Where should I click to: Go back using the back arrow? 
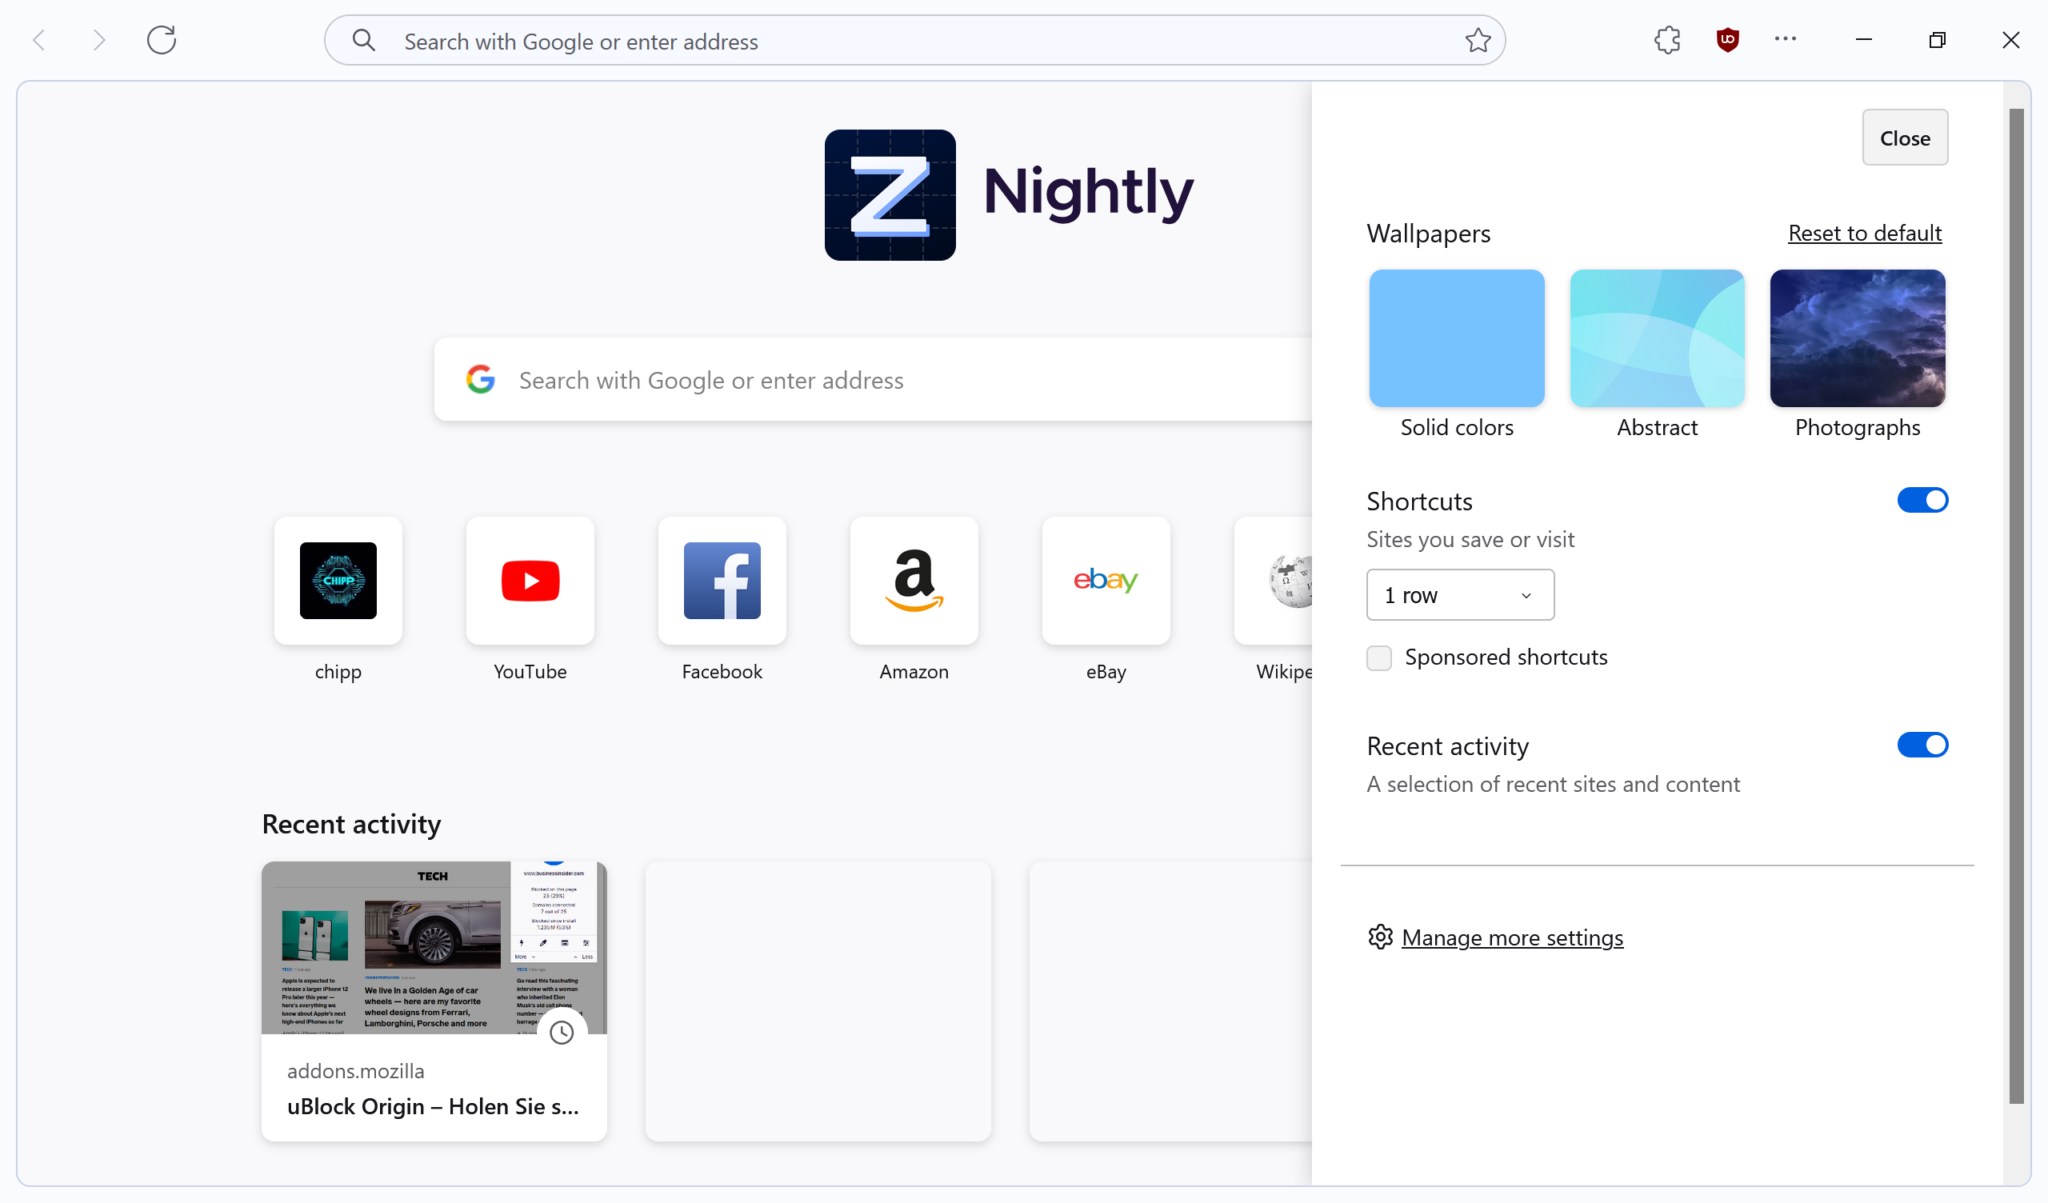(x=40, y=40)
